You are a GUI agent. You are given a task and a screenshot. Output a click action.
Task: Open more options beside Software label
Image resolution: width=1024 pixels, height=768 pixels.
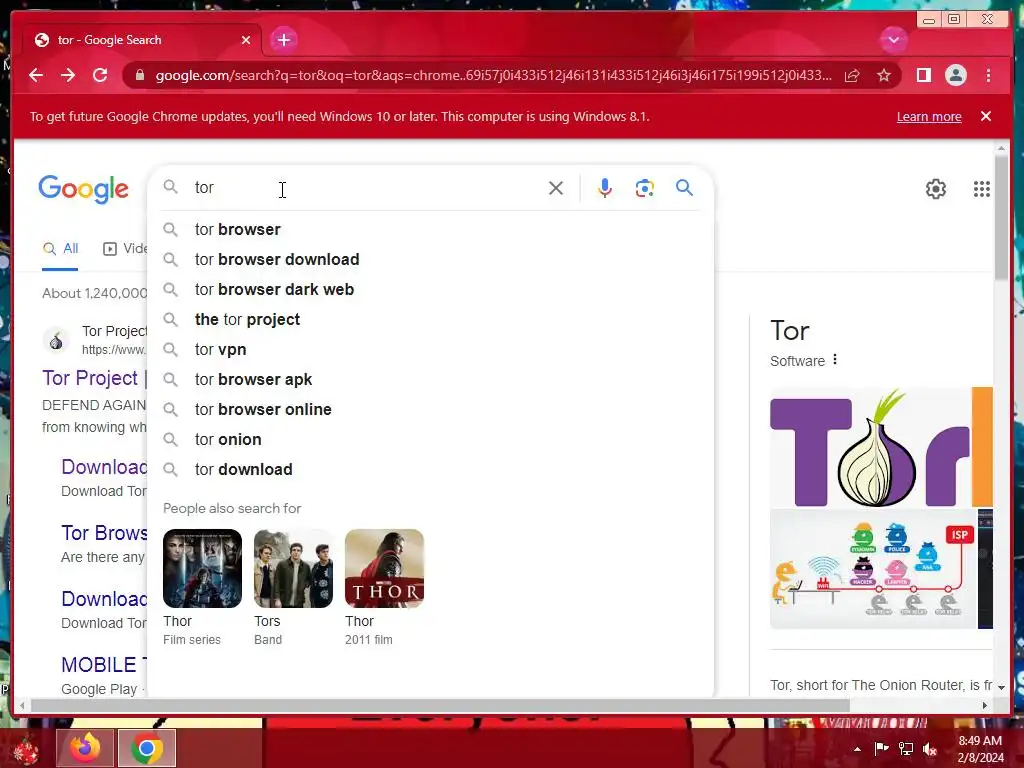tap(835, 360)
